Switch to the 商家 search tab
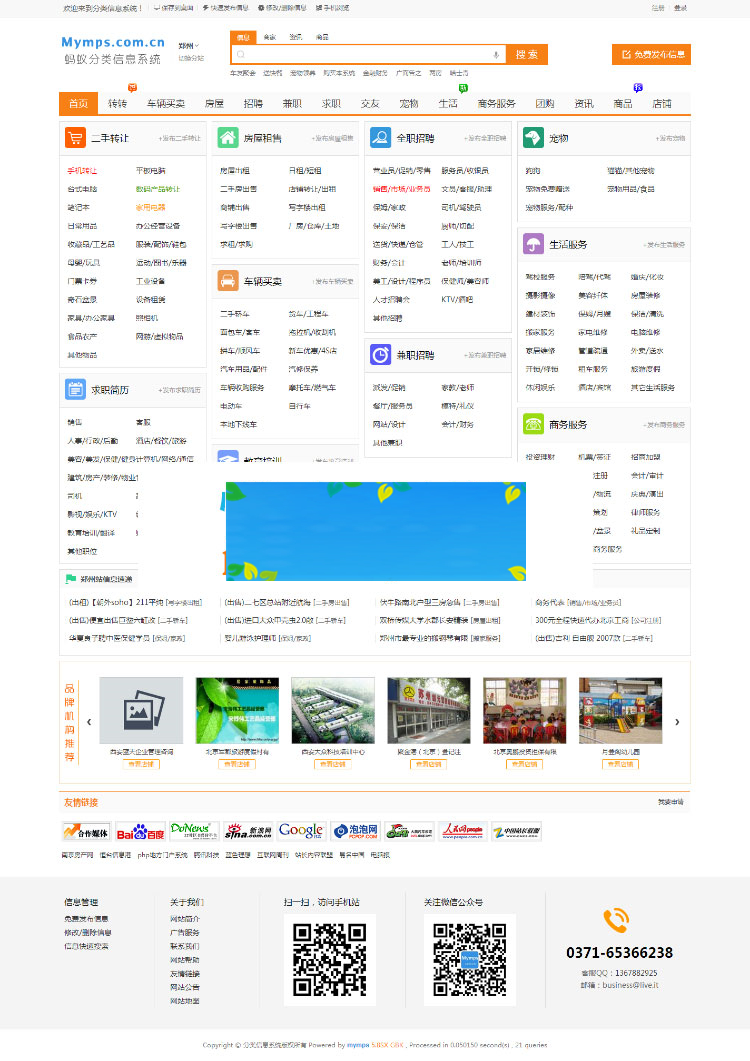The image size is (750, 1061). [x=269, y=37]
